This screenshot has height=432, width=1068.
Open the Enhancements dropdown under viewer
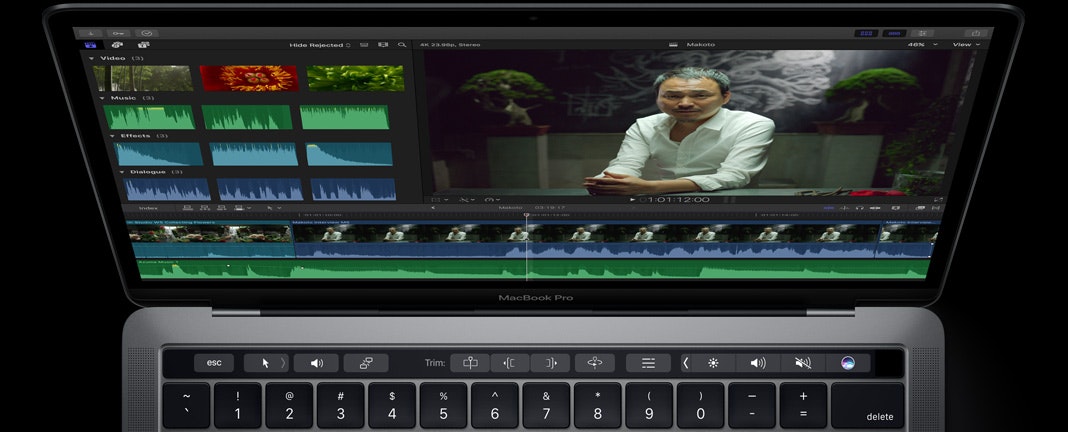(x=467, y=200)
